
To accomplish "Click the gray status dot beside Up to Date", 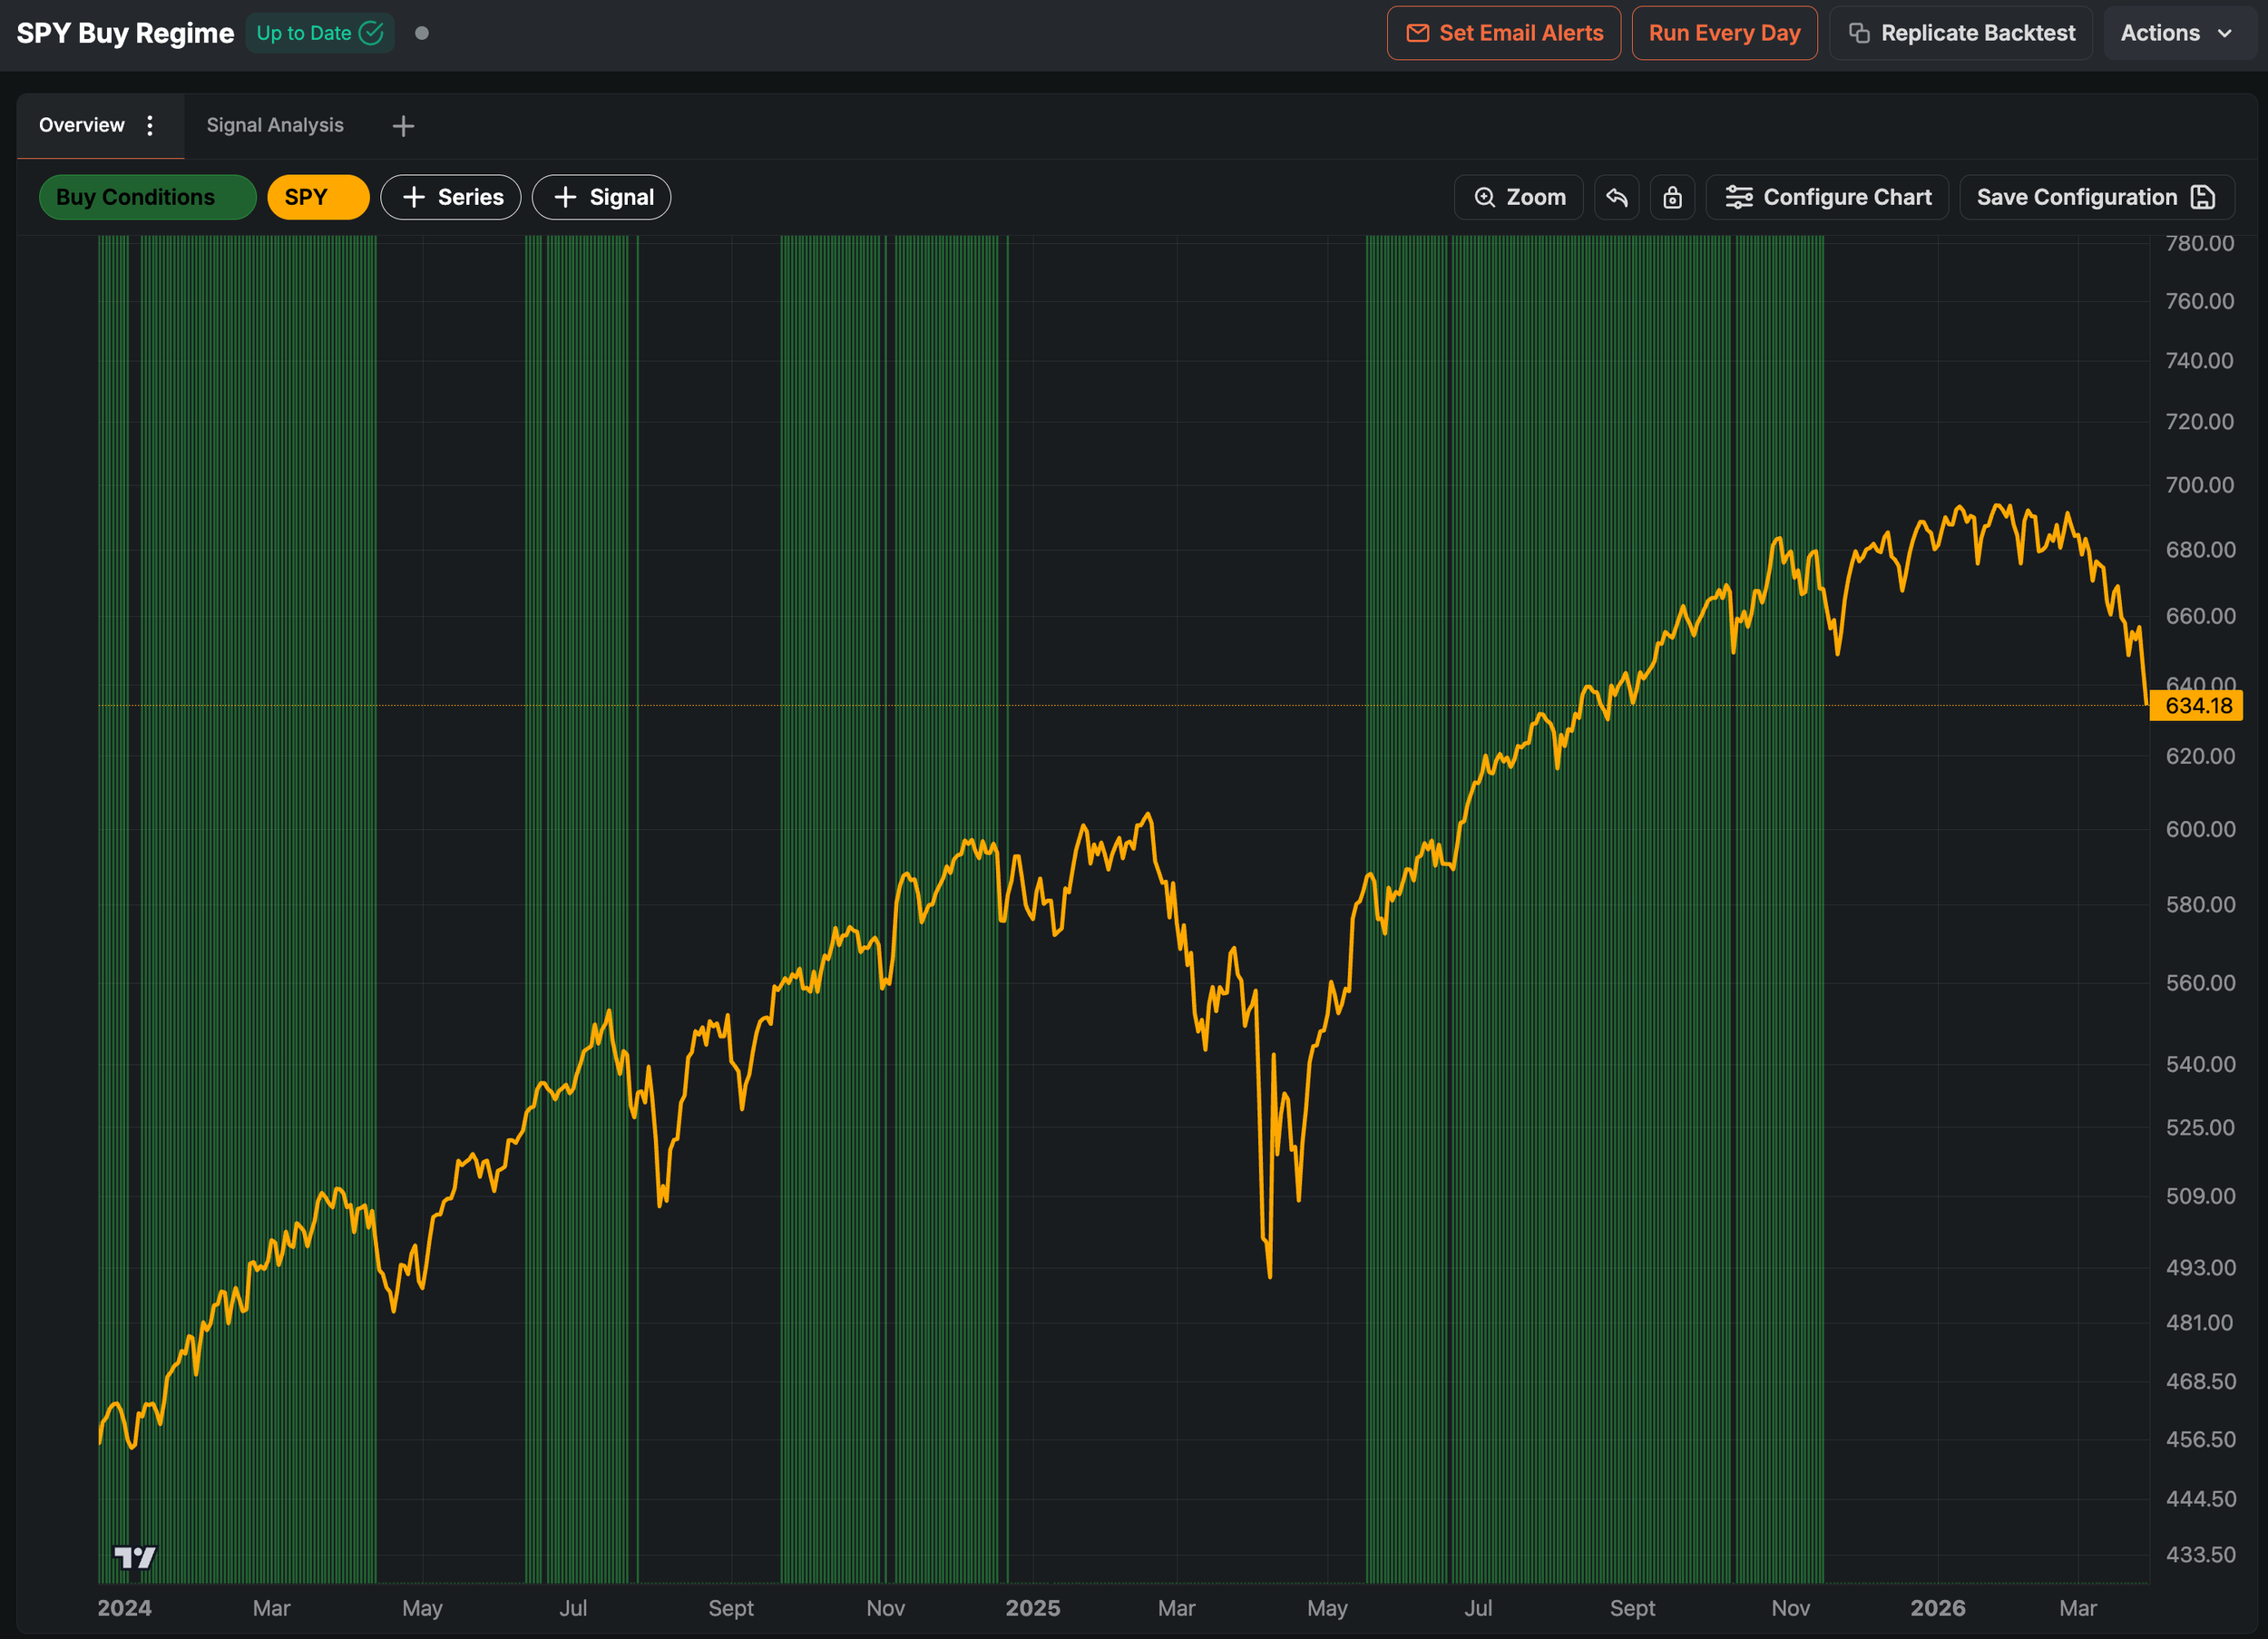I will tap(422, 33).
